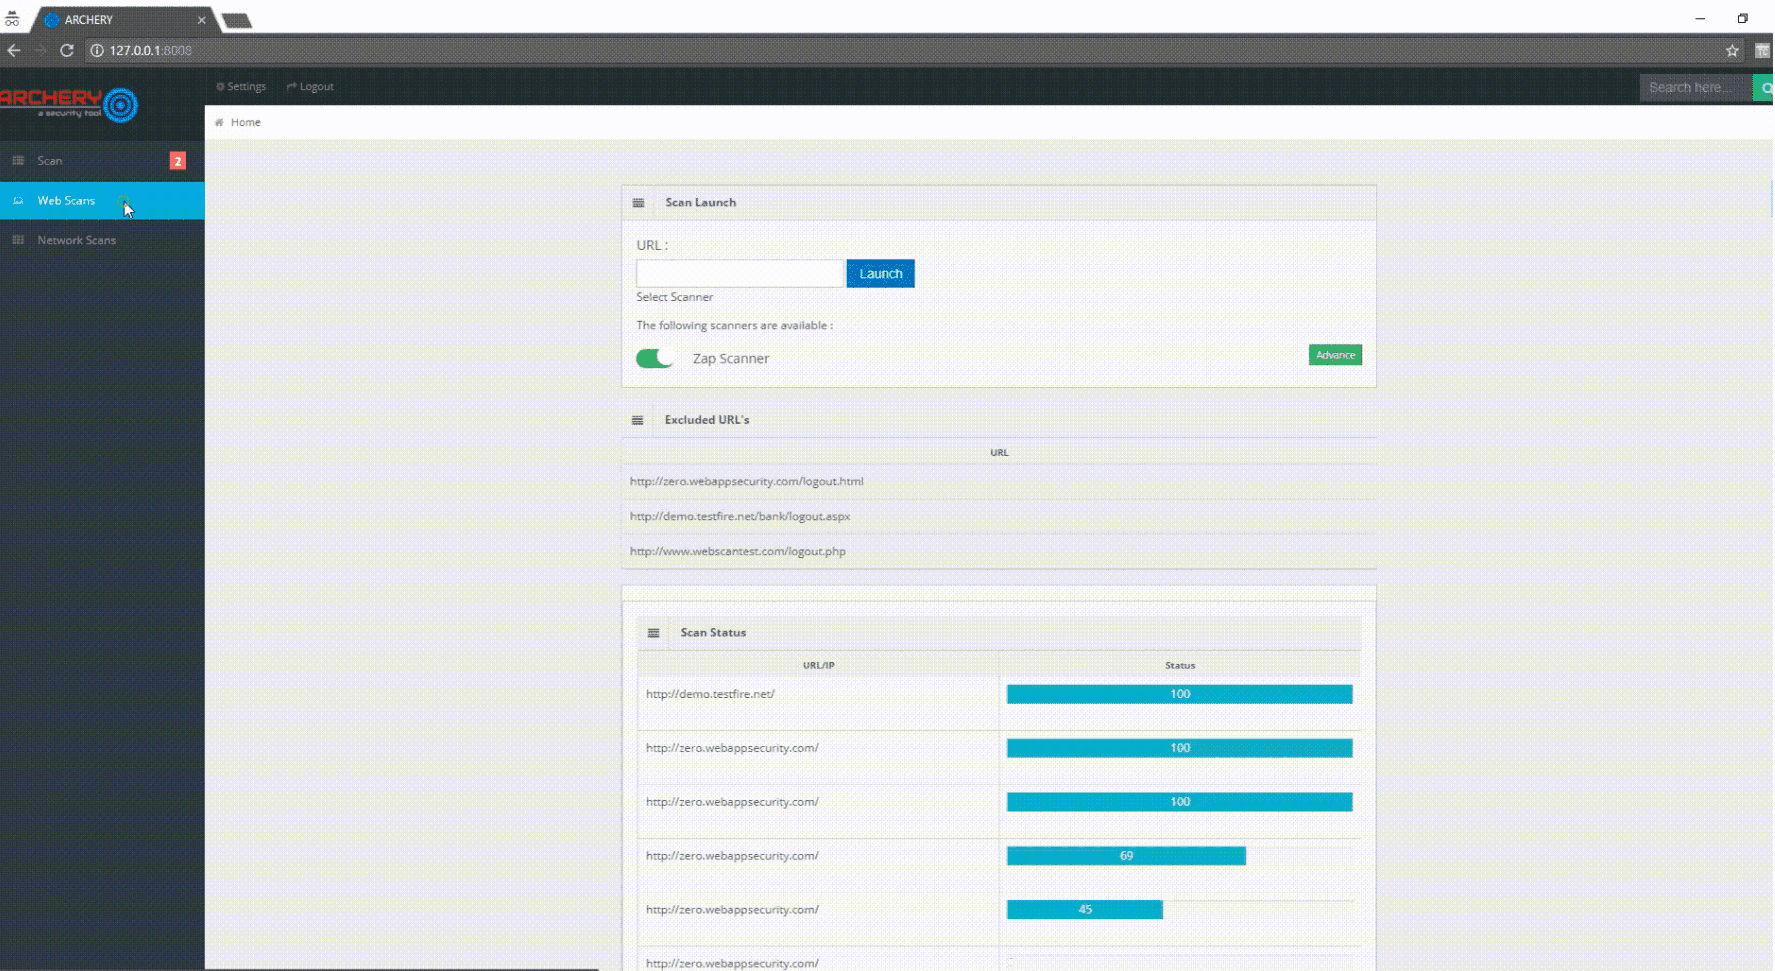Click the Archery logo
The image size is (1775, 971).
69,104
